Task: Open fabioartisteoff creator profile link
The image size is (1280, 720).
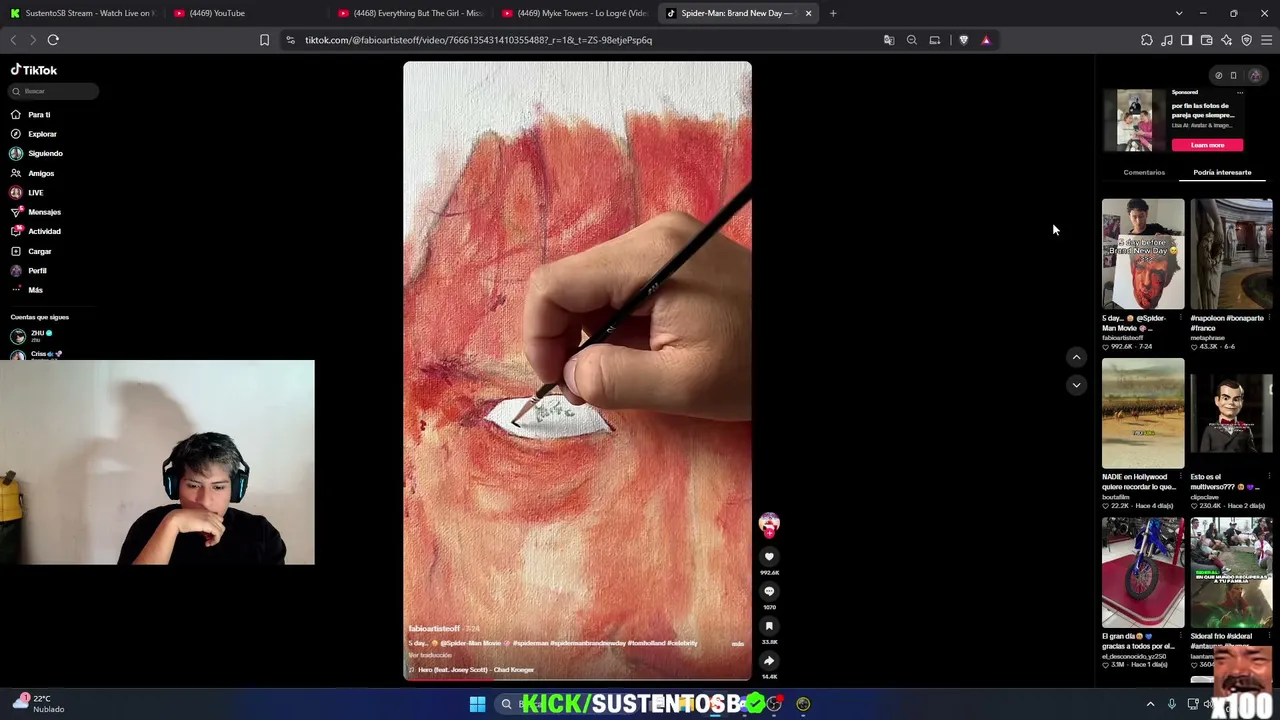Action: (x=434, y=629)
